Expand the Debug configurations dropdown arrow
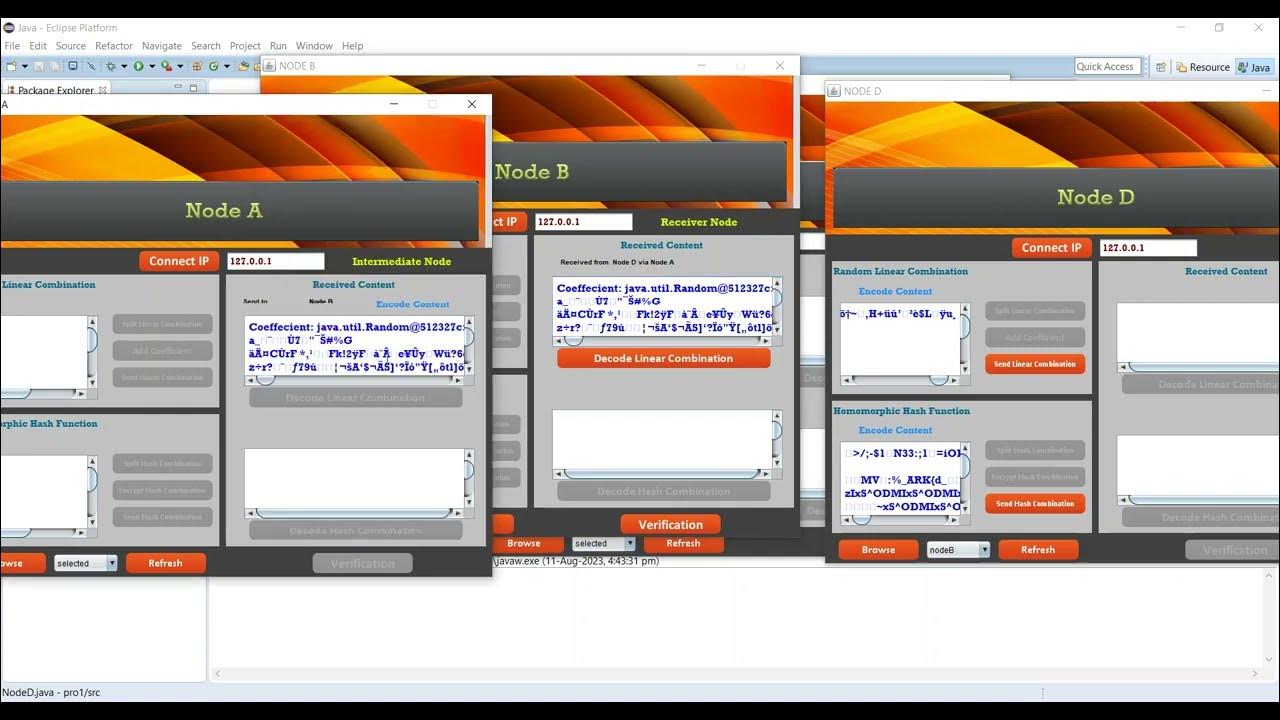Image resolution: width=1280 pixels, height=720 pixels. [124, 66]
